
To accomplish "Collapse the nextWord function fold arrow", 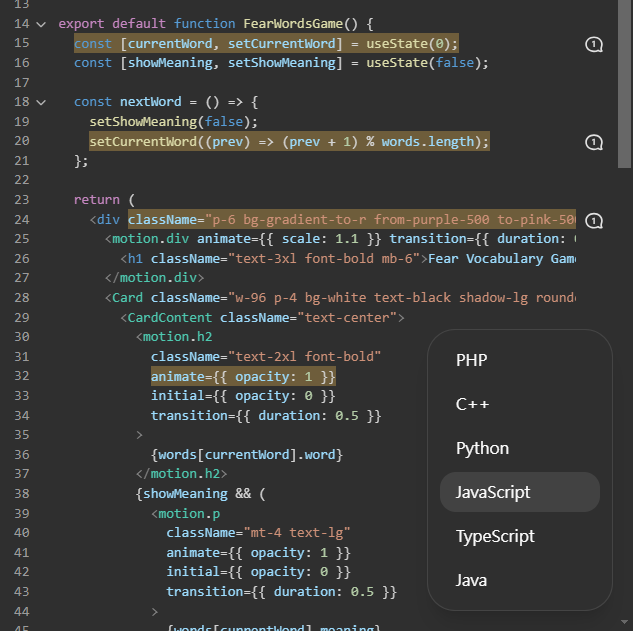I will 41,102.
